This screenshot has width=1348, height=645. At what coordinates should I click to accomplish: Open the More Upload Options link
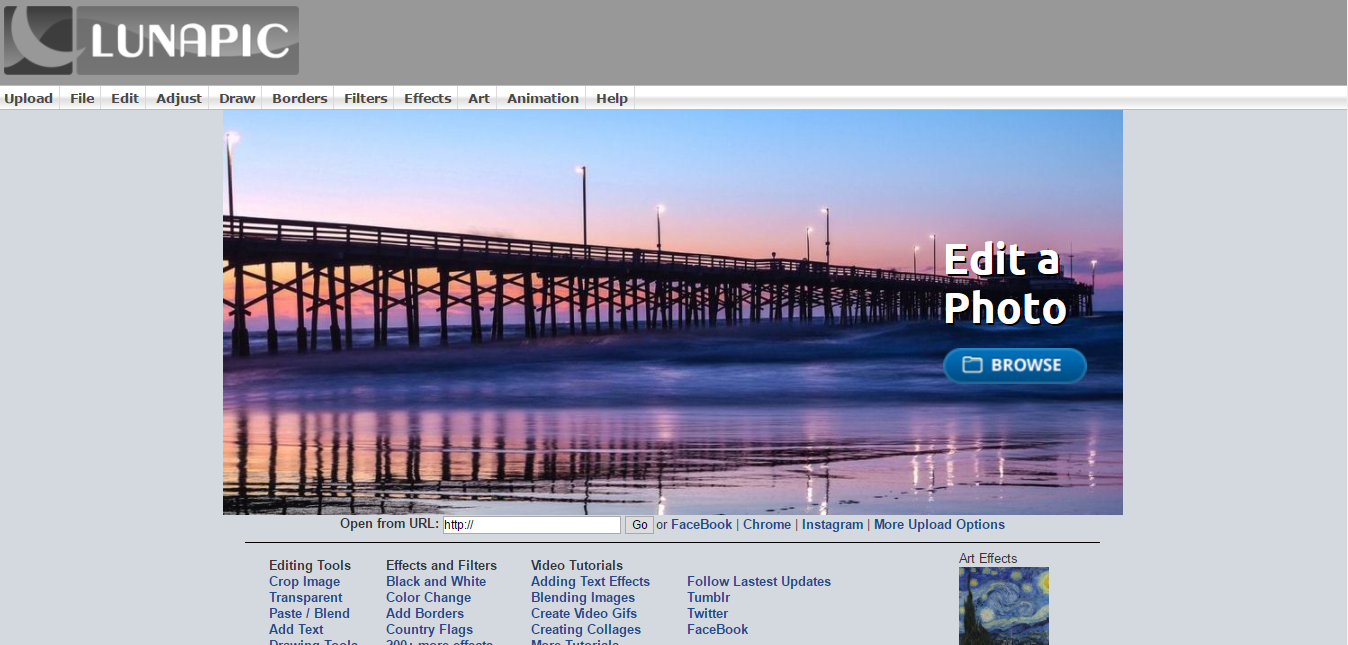[x=939, y=525]
